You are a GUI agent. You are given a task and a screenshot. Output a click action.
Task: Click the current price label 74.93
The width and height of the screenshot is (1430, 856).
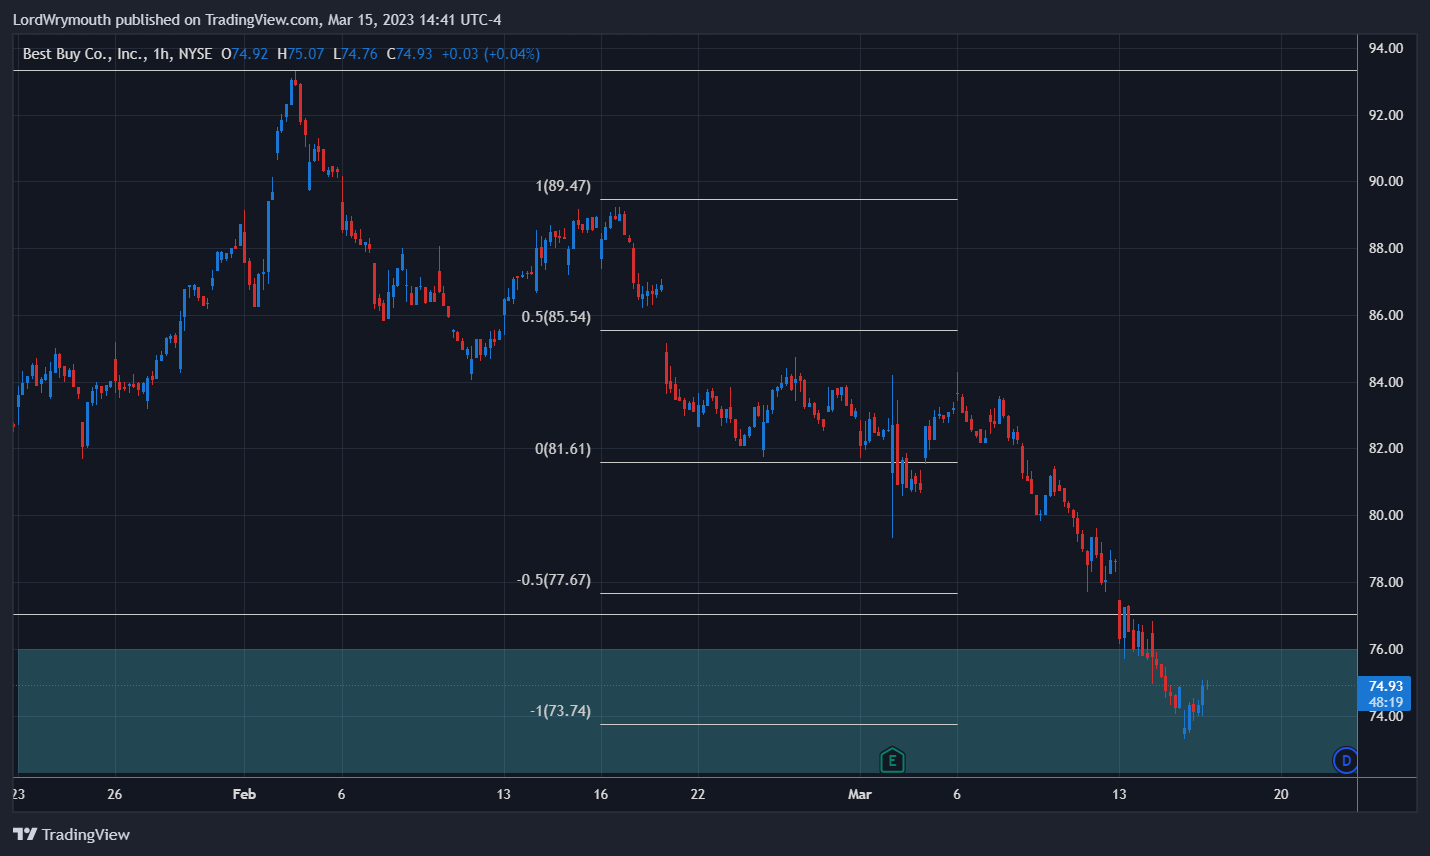click(1385, 686)
